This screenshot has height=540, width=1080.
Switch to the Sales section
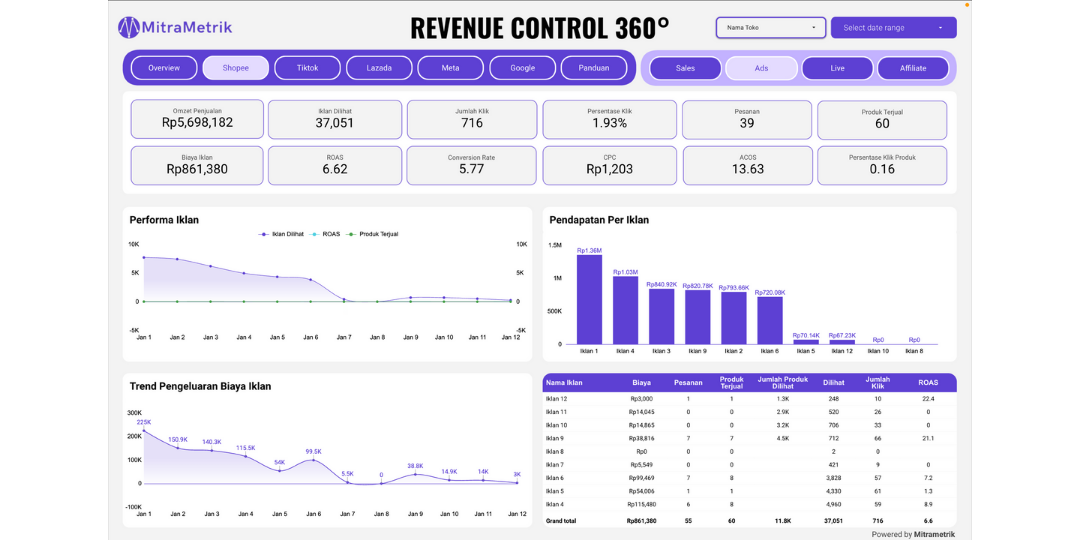tap(685, 68)
